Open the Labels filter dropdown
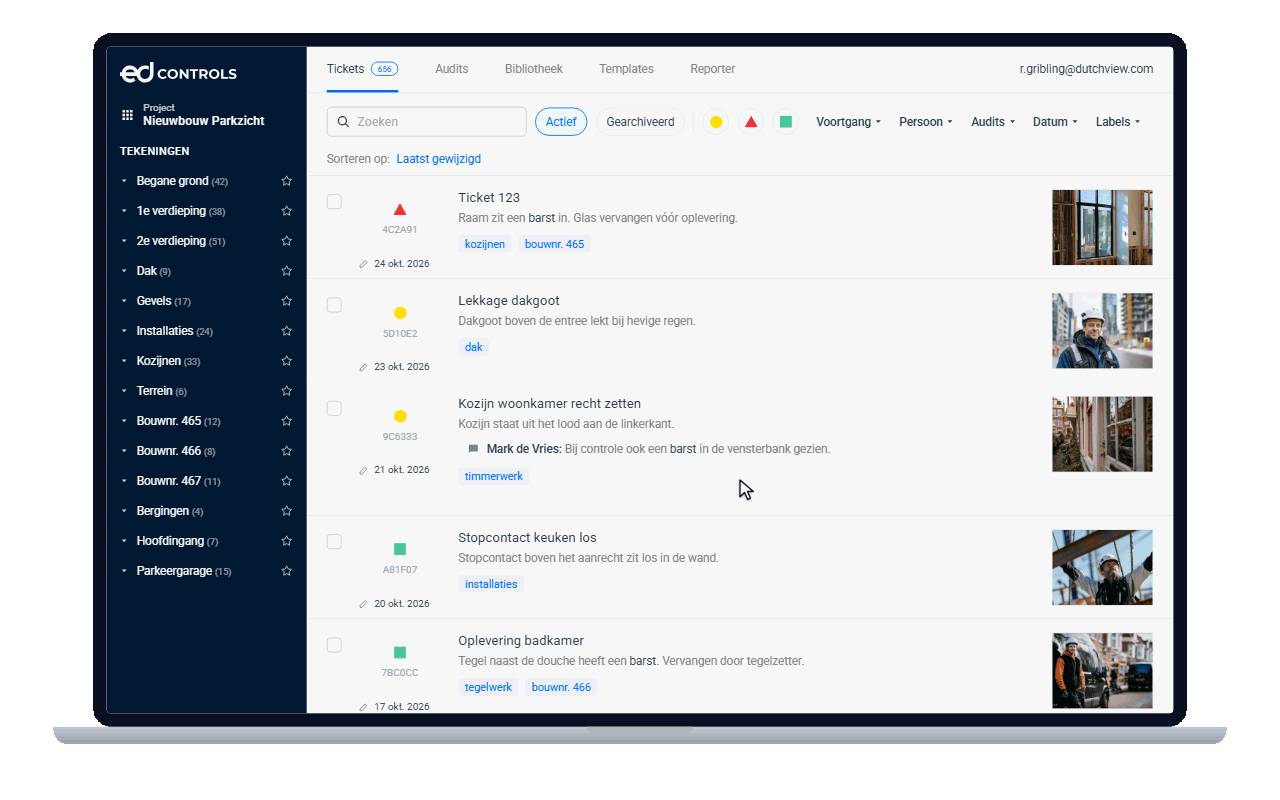The image size is (1280, 800). [x=1118, y=122]
